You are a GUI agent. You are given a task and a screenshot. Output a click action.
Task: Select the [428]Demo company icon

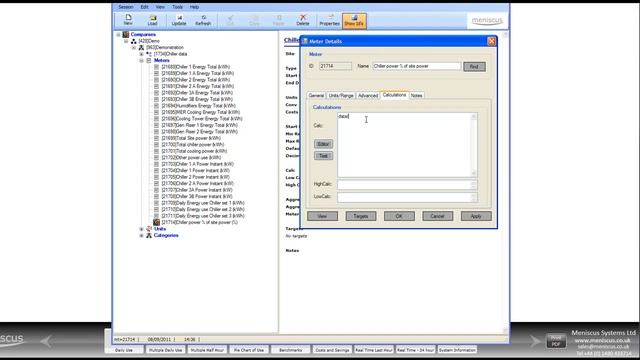(133, 41)
